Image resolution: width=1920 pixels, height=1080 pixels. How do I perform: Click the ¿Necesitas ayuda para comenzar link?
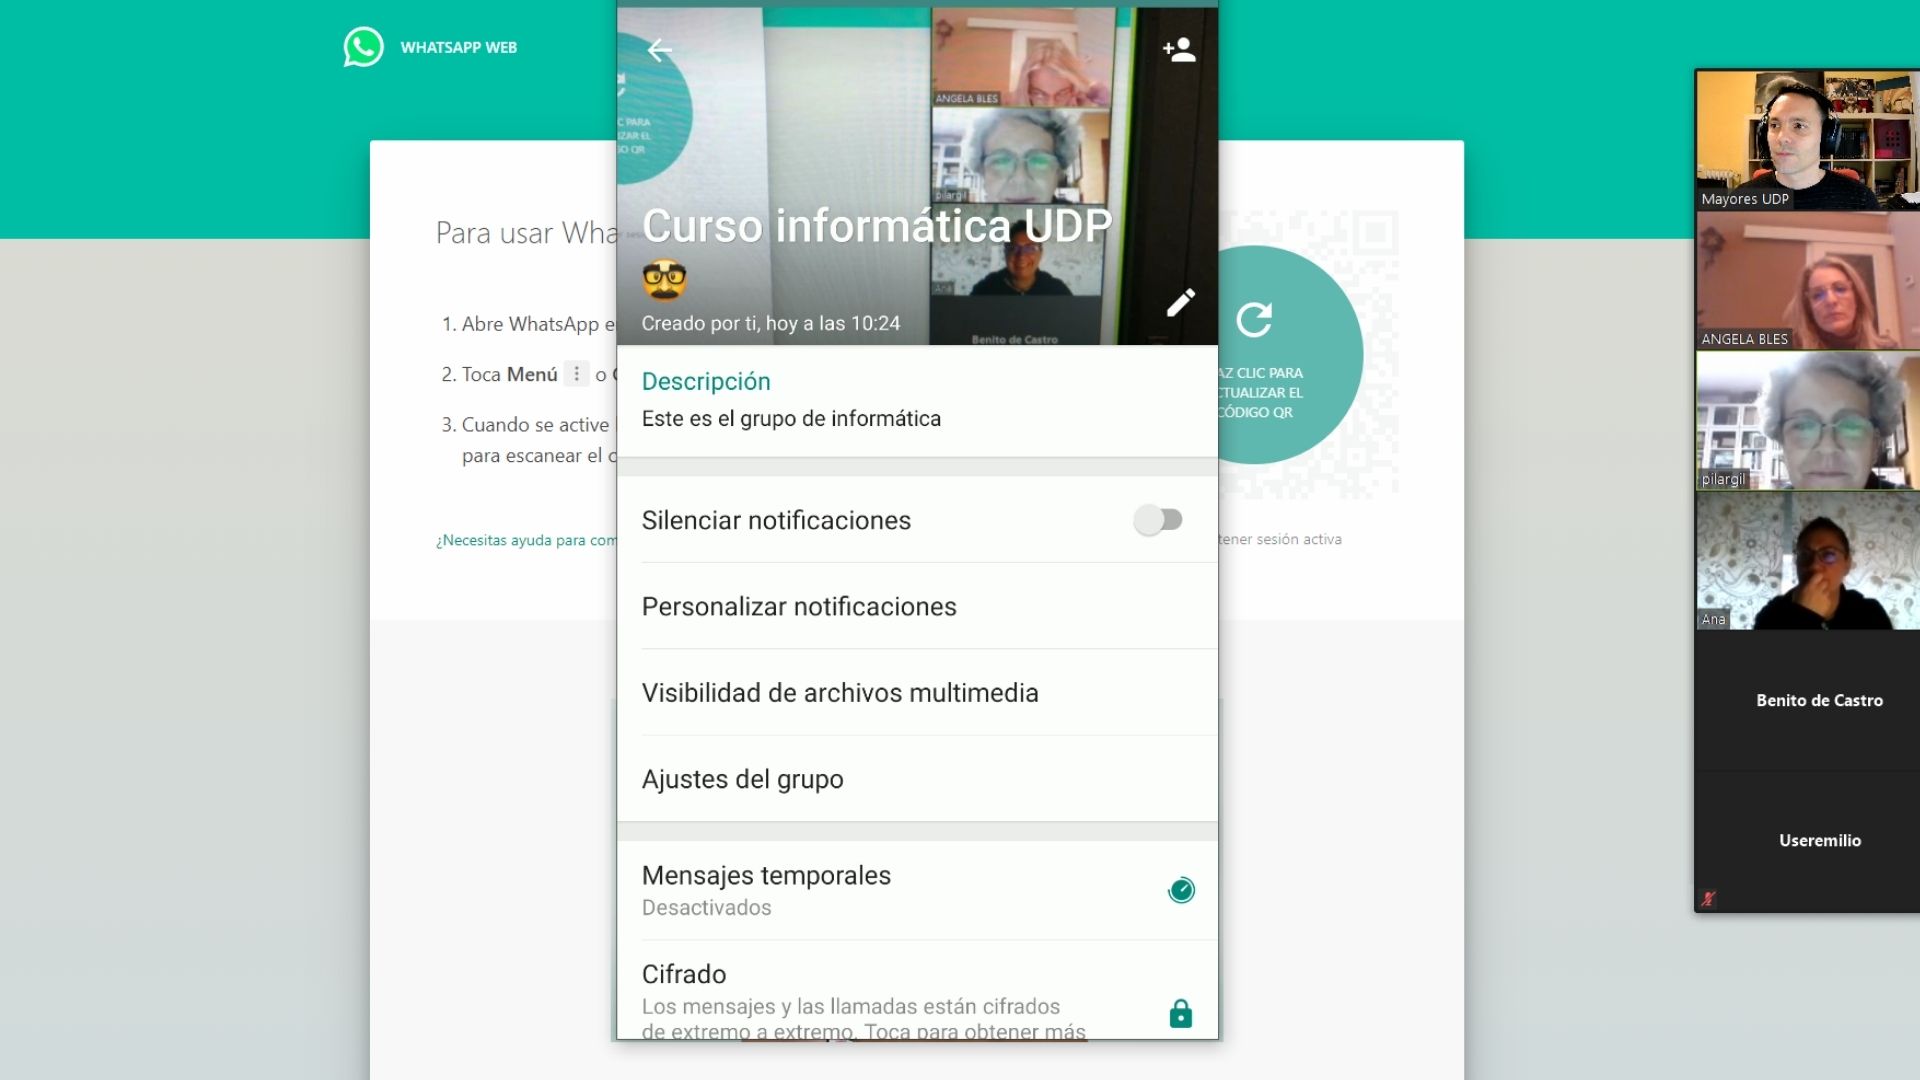pyautogui.click(x=526, y=540)
